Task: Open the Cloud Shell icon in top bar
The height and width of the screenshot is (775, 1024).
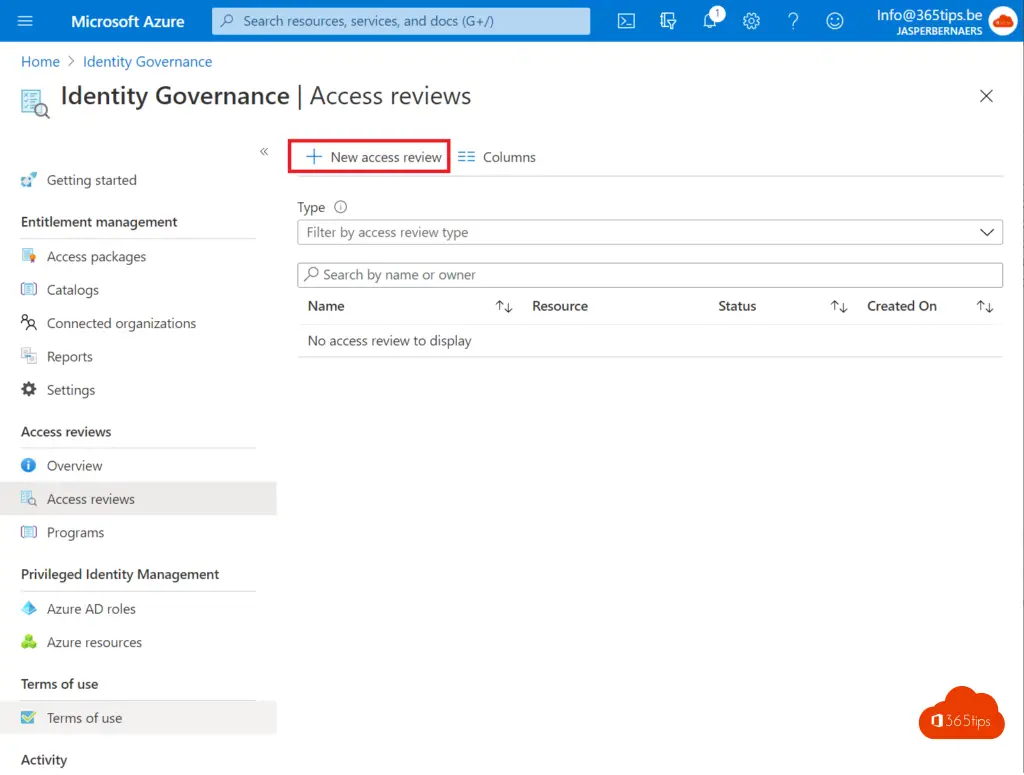Action: 626,21
